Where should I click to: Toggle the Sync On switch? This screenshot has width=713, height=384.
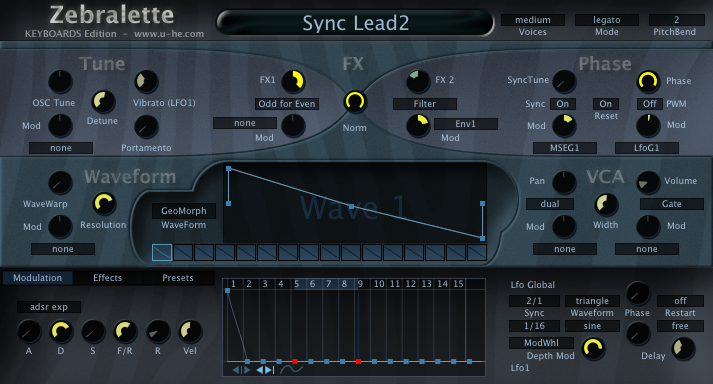[x=562, y=104]
